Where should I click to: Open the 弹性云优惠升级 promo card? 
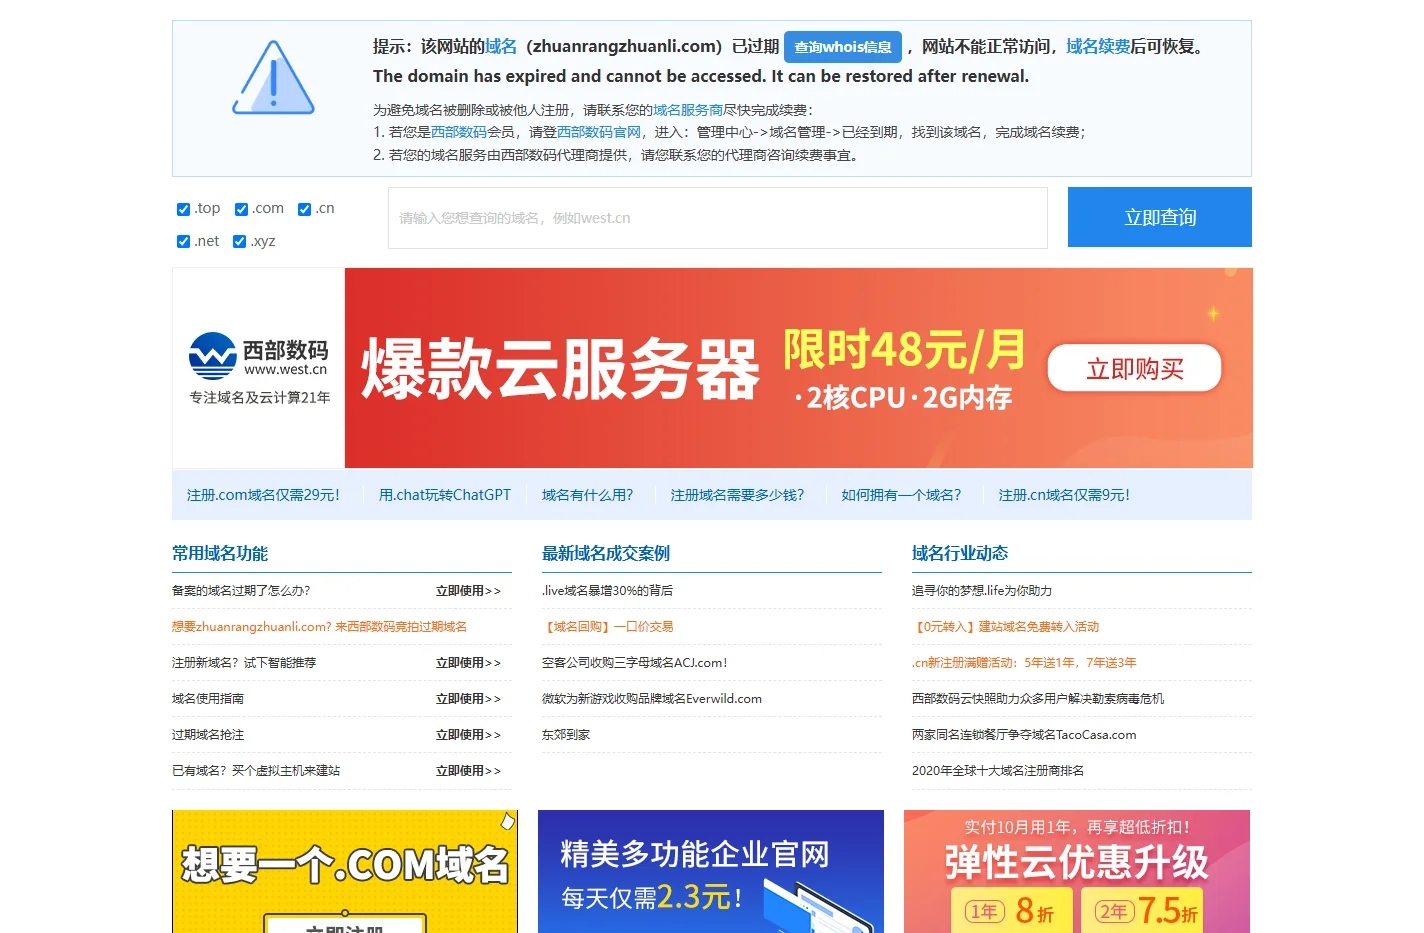pos(1077,871)
